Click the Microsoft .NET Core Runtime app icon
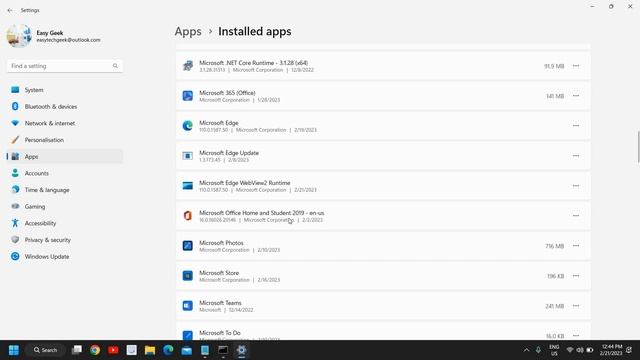Viewport: 640px width, 360px height. tap(187, 66)
